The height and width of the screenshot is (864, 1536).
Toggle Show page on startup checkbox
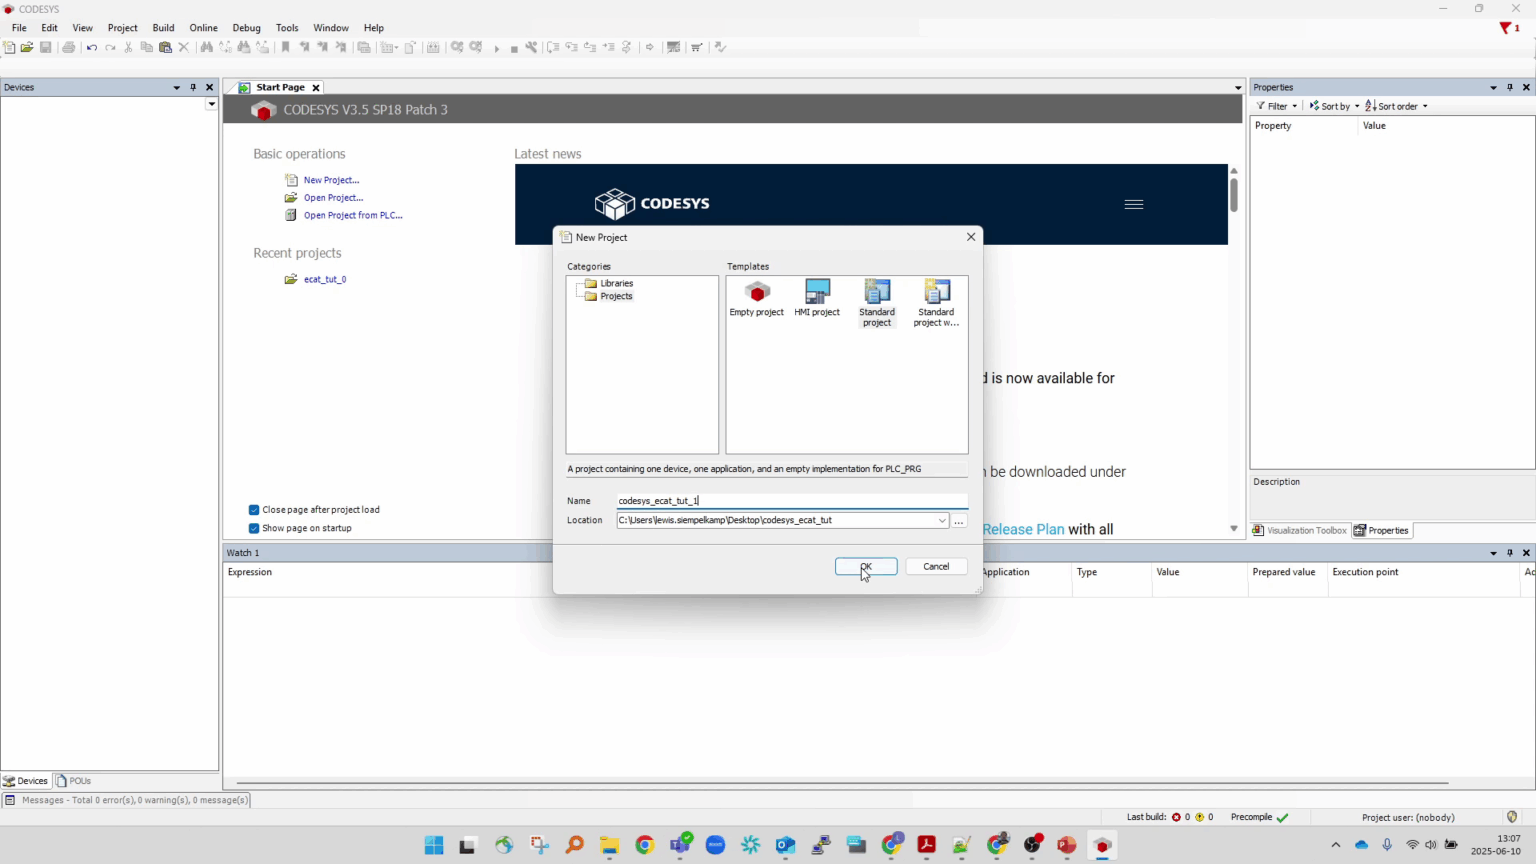tap(254, 528)
